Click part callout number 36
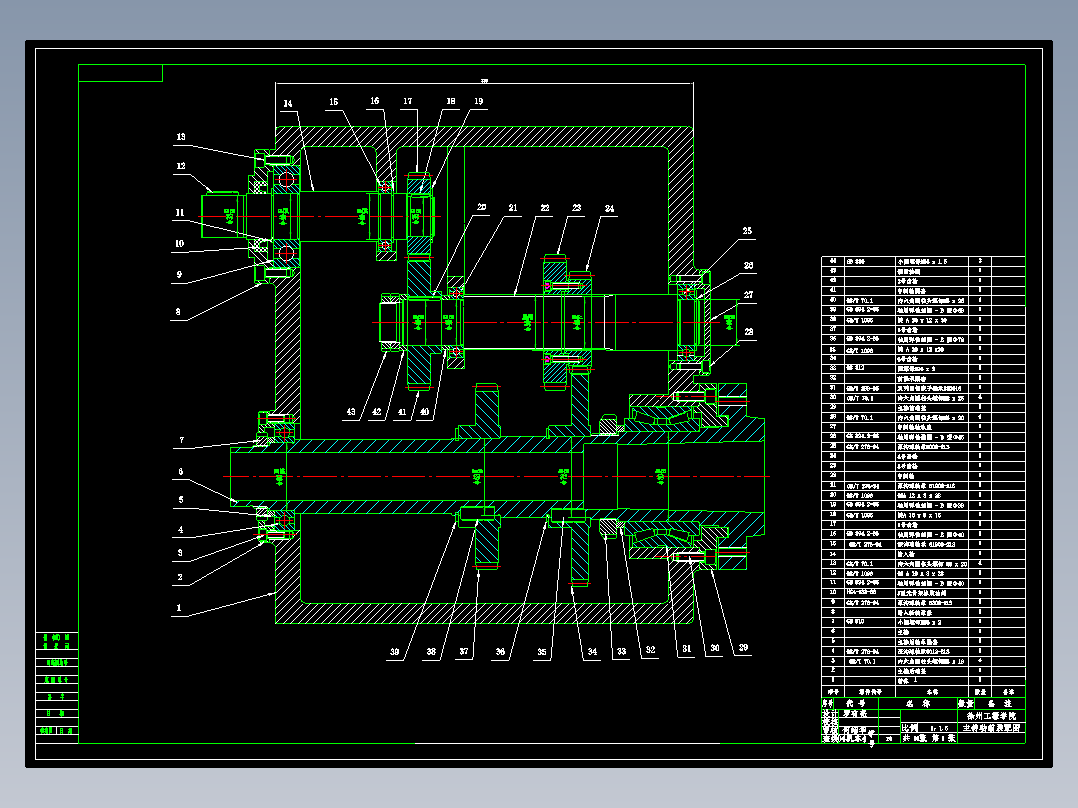This screenshot has width=1078, height=808. pyautogui.click(x=500, y=651)
